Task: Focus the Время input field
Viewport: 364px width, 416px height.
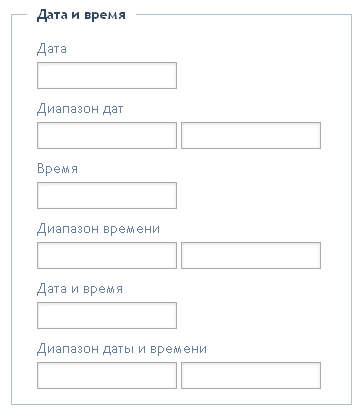Action: [x=107, y=195]
